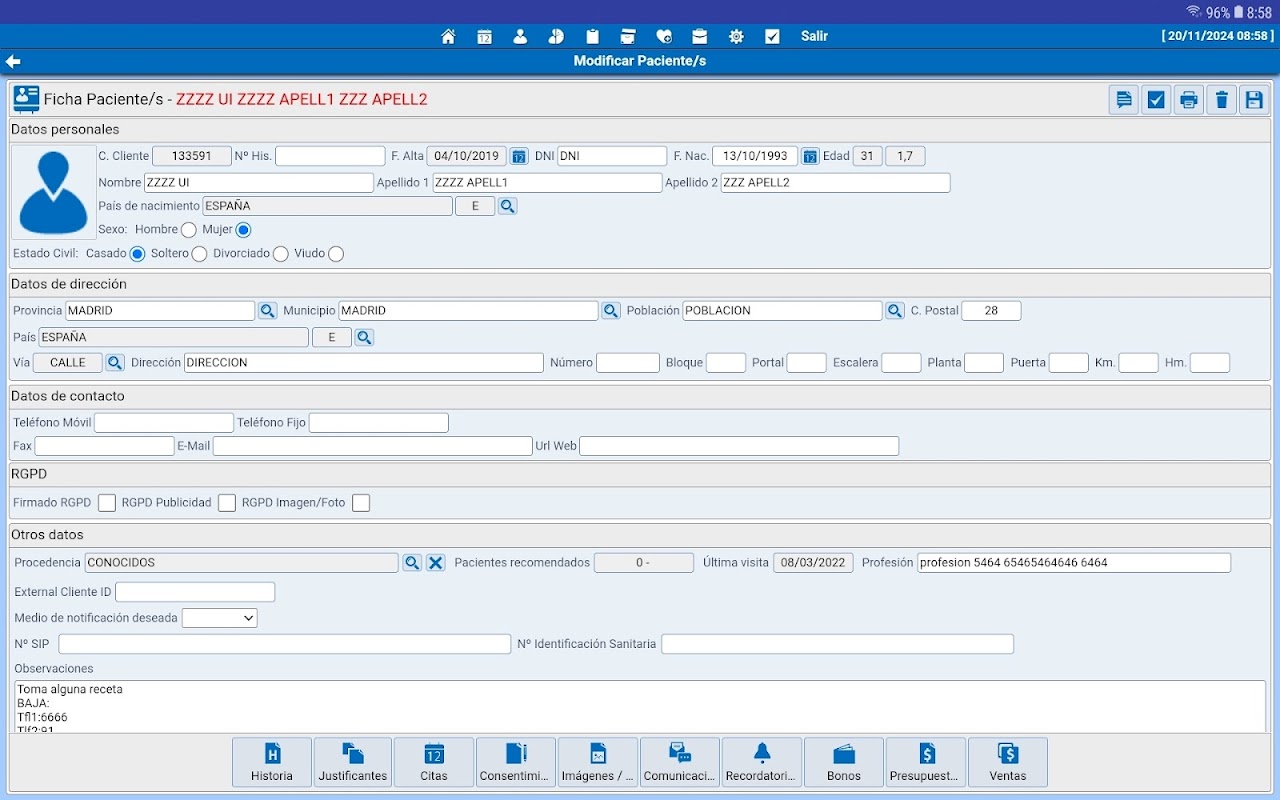The height and width of the screenshot is (800, 1280).
Task: Delete patient using trash icon
Action: point(1221,100)
